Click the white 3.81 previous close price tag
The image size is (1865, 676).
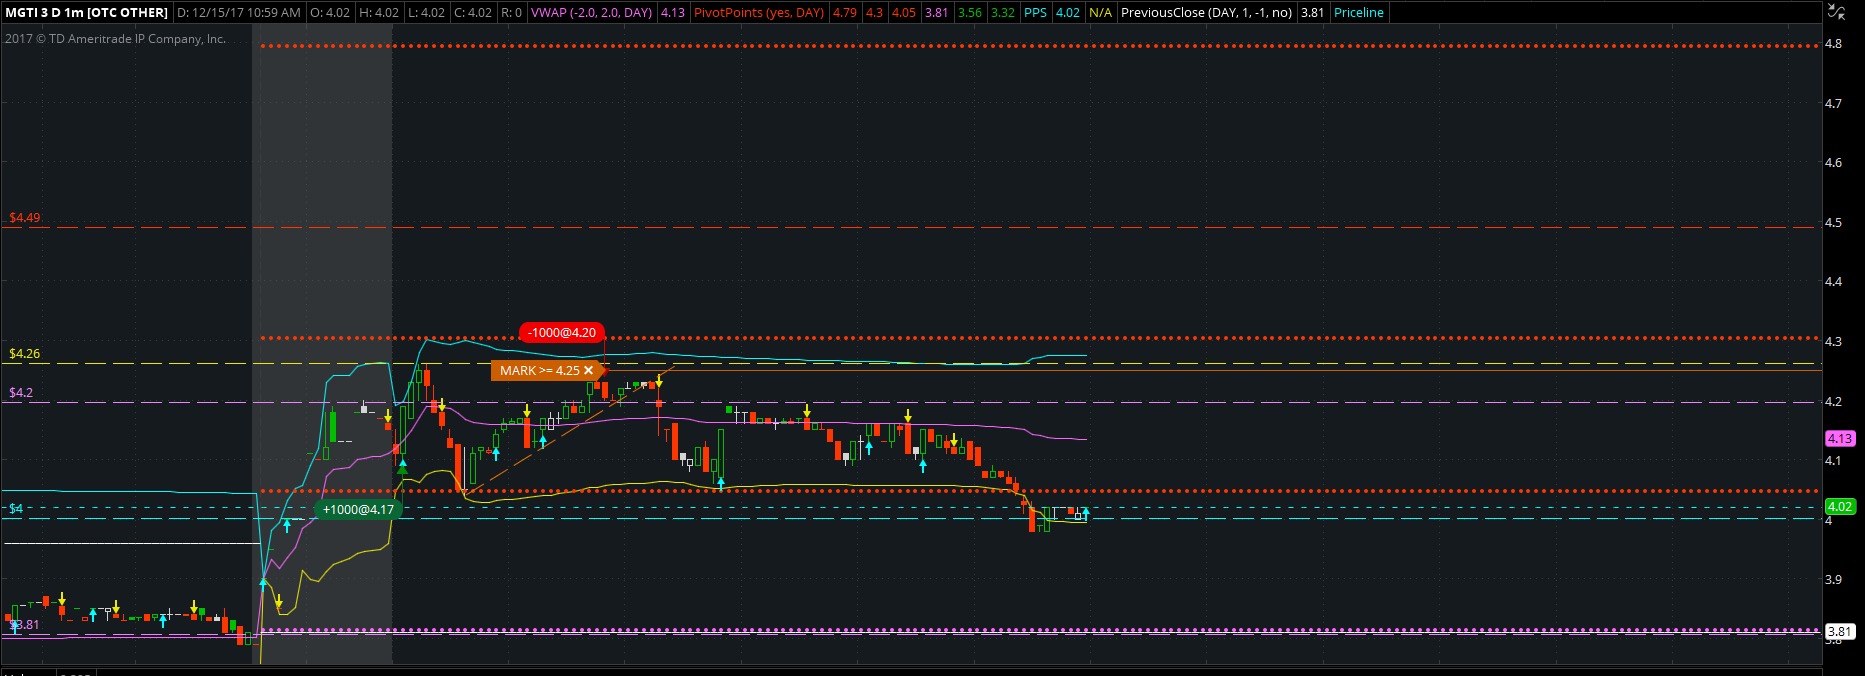[x=1839, y=631]
